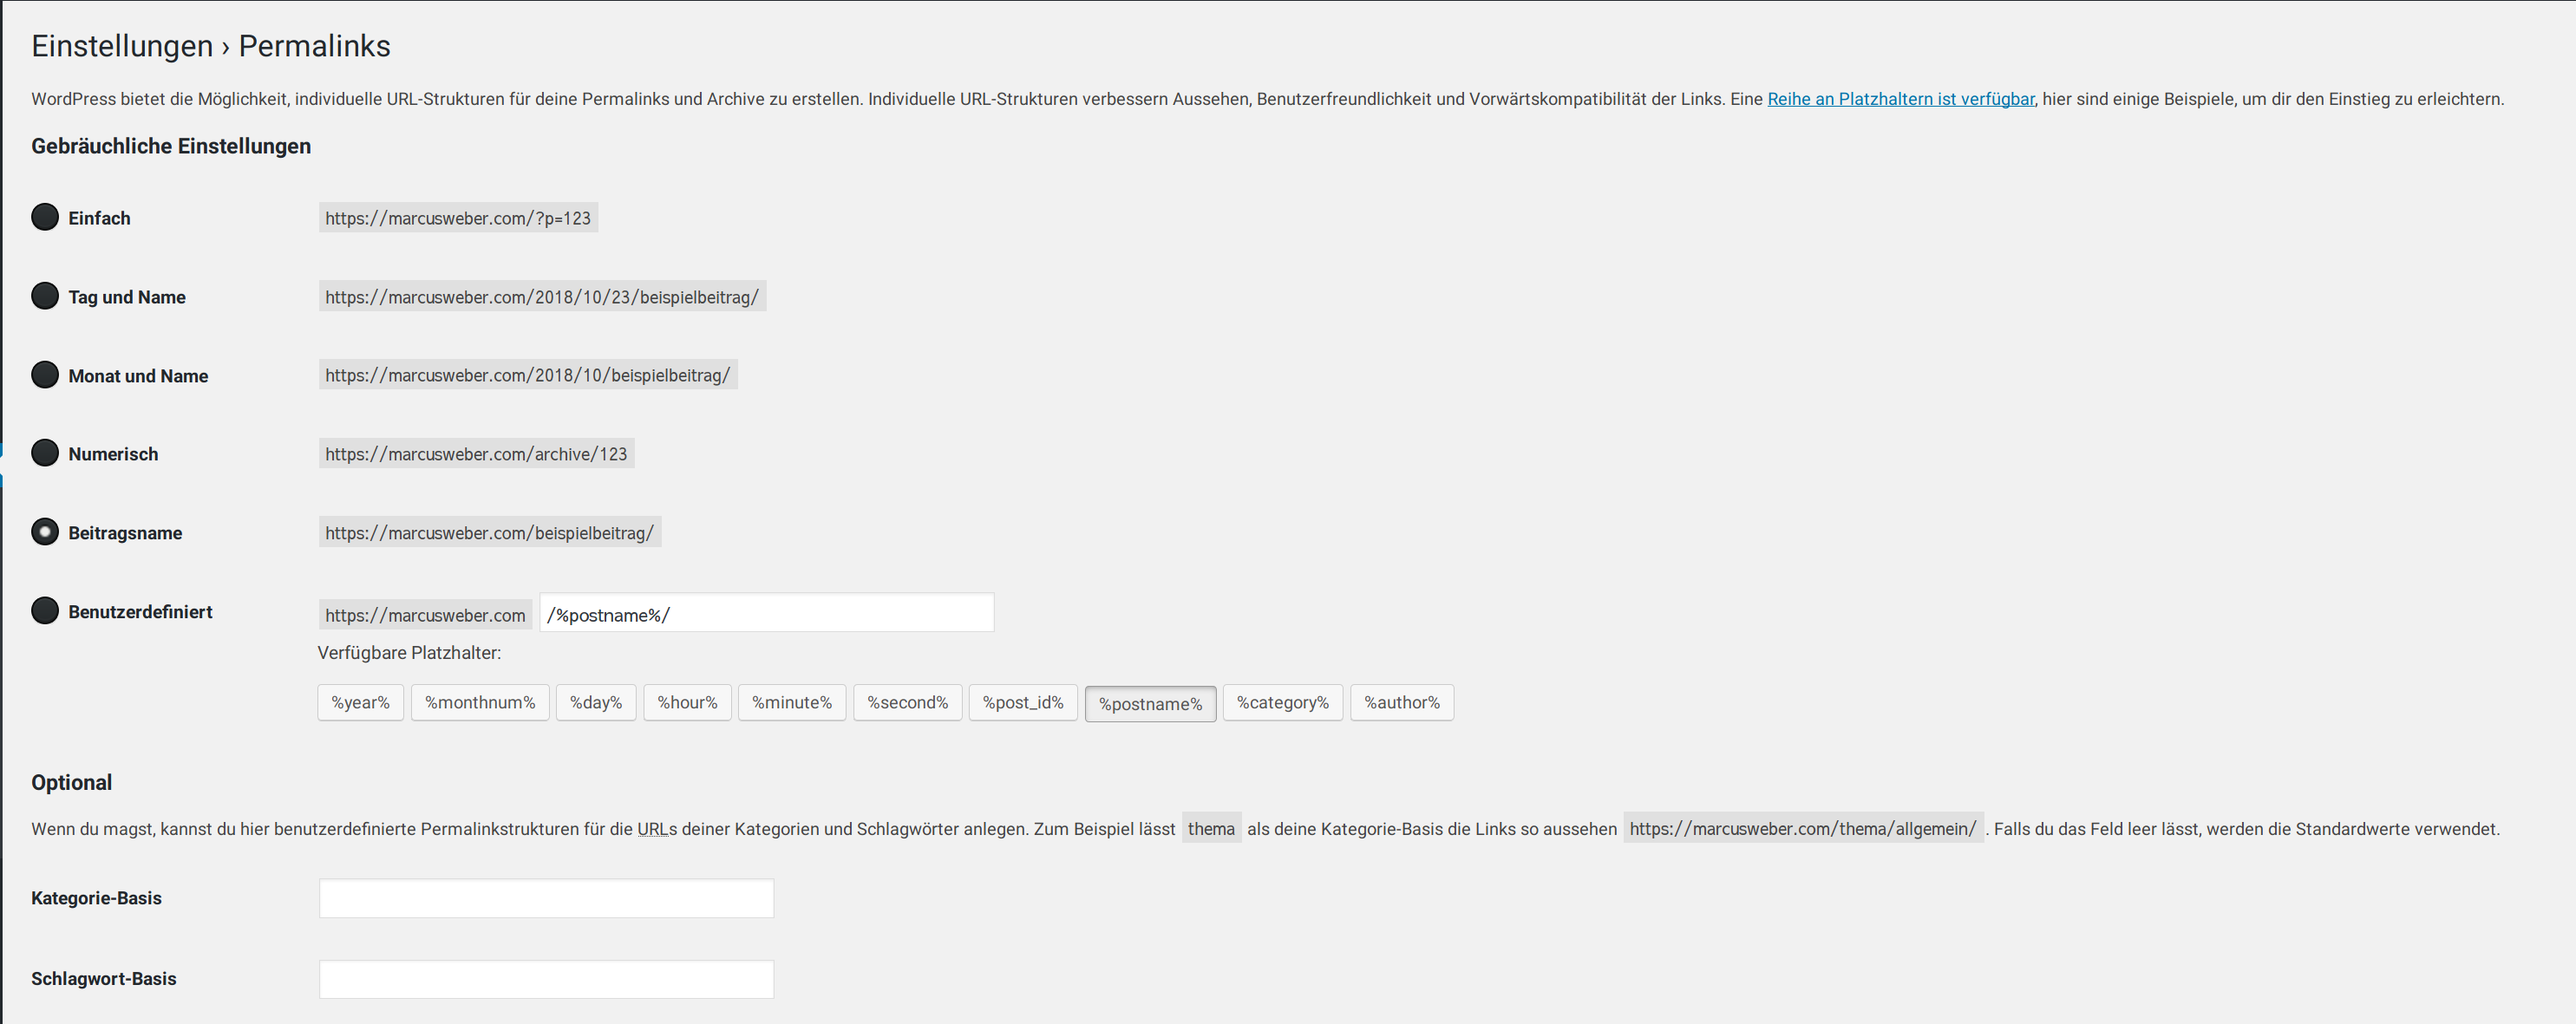Viewport: 2576px width, 1024px height.
Task: Open the Reihe an Platzhaltern link
Action: point(1900,99)
